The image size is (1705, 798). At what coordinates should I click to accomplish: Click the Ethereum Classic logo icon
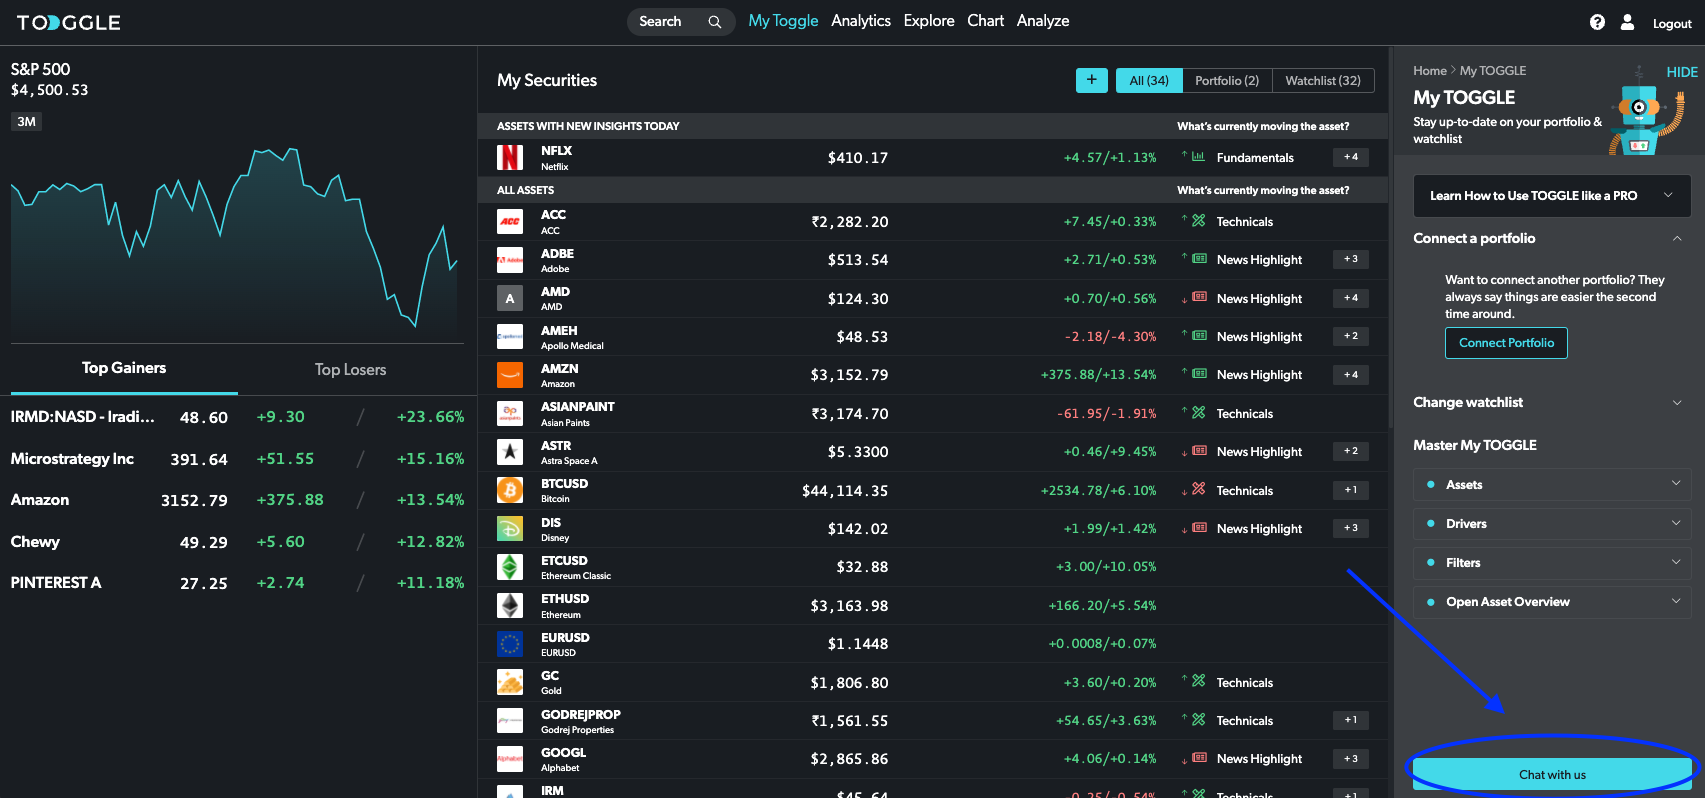(510, 567)
